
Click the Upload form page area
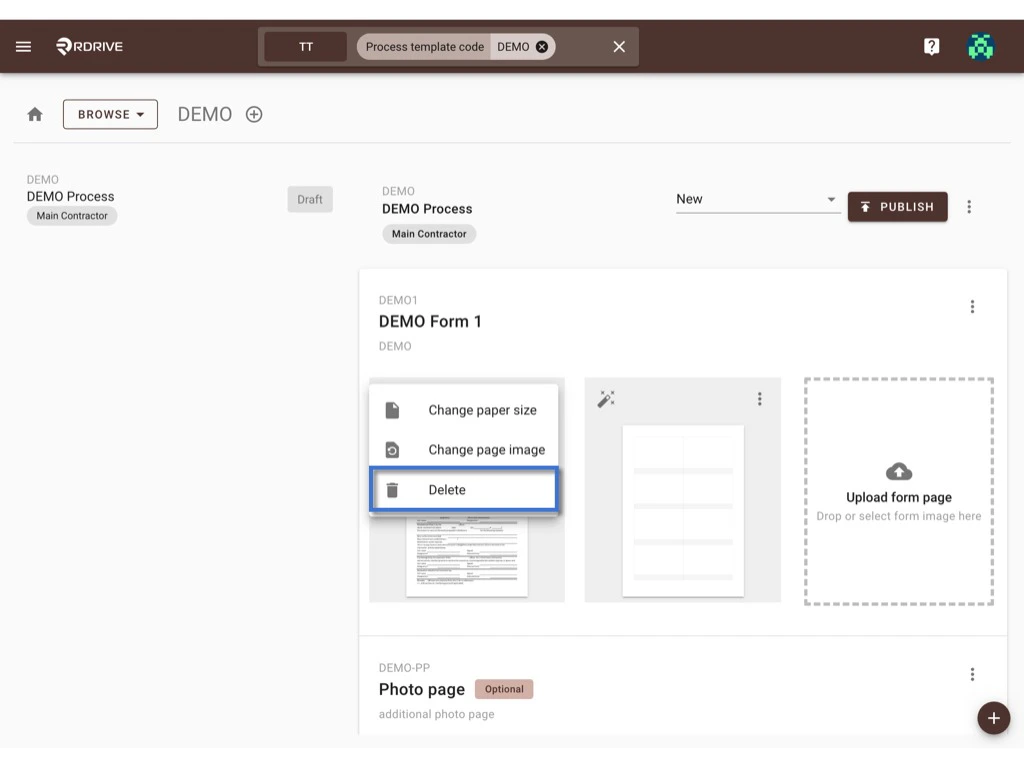(897, 490)
